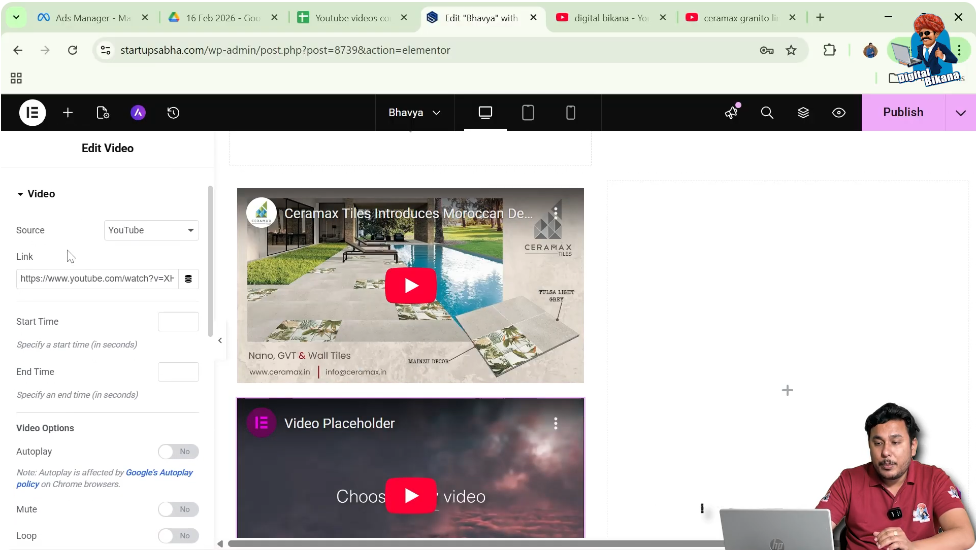The height and width of the screenshot is (553, 976).
Task: Open the page settings document icon
Action: click(103, 113)
